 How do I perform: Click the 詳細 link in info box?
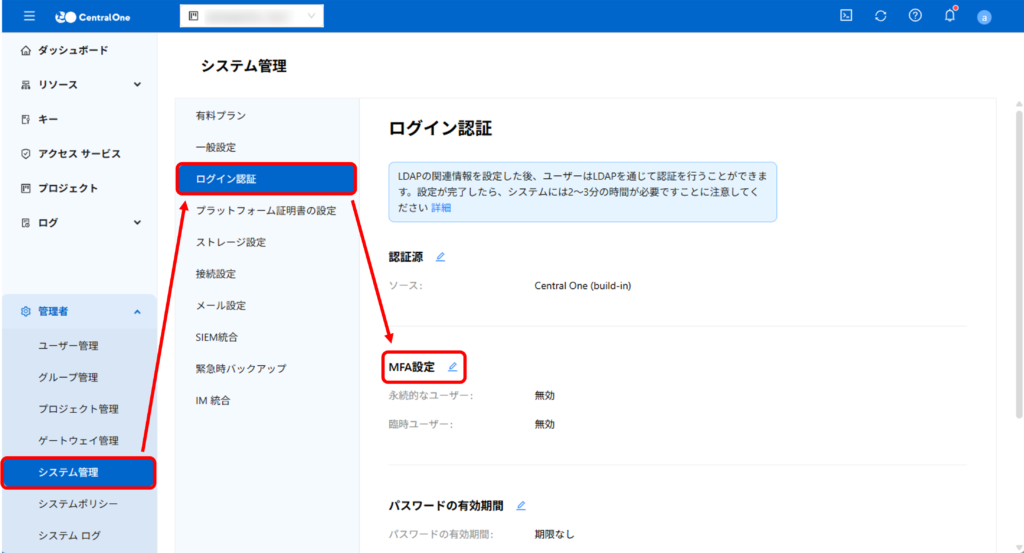tap(441, 208)
